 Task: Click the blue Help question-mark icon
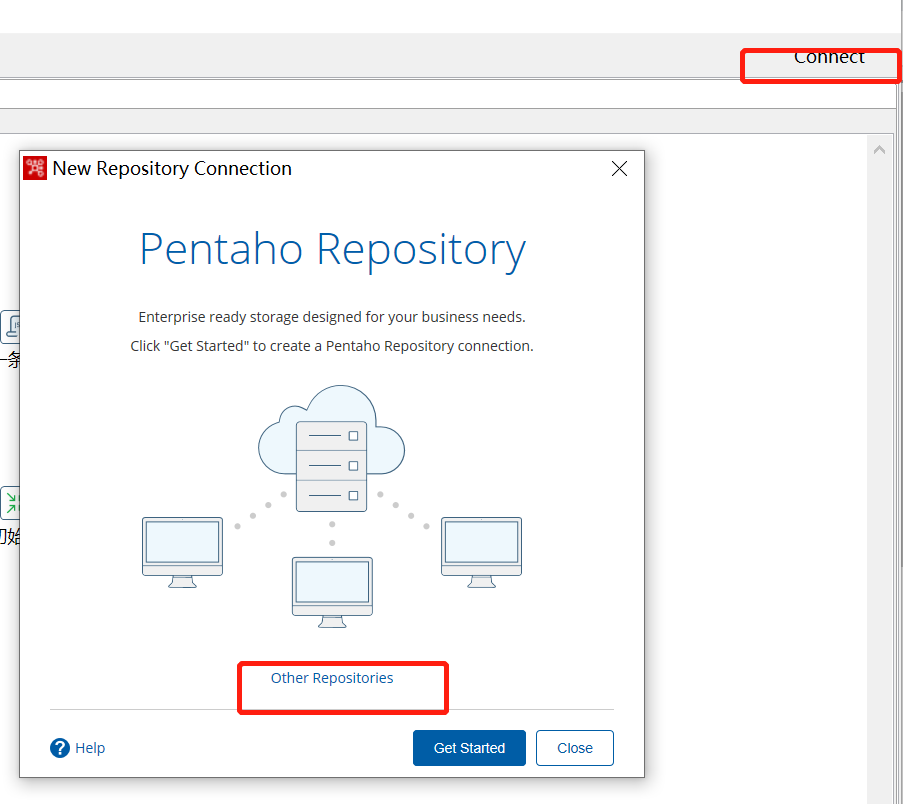(60, 748)
